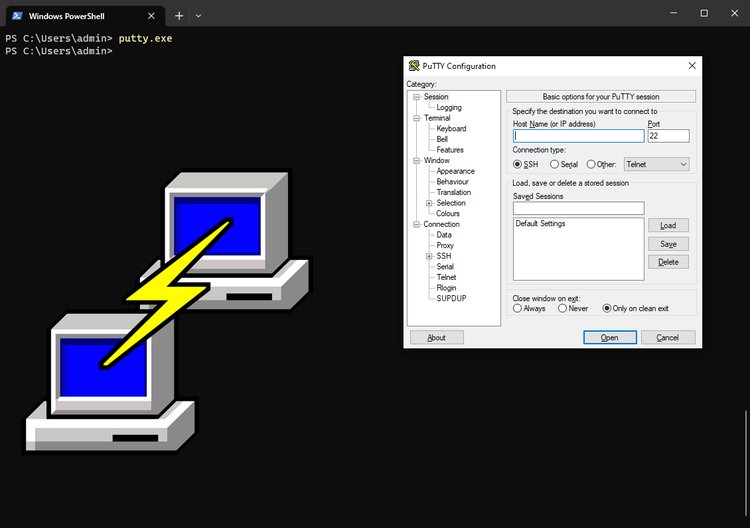Expand the SSH tree node
This screenshot has width=750, height=528.
tap(429, 256)
